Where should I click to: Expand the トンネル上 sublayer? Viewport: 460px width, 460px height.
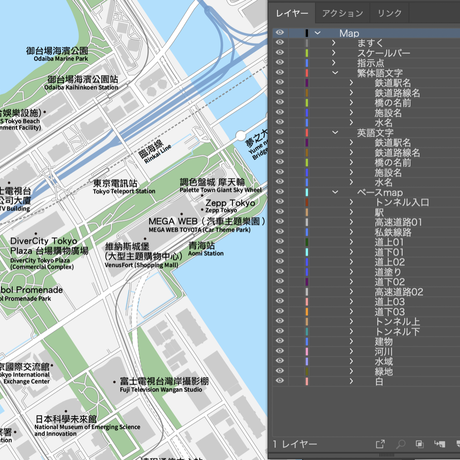pos(351,321)
